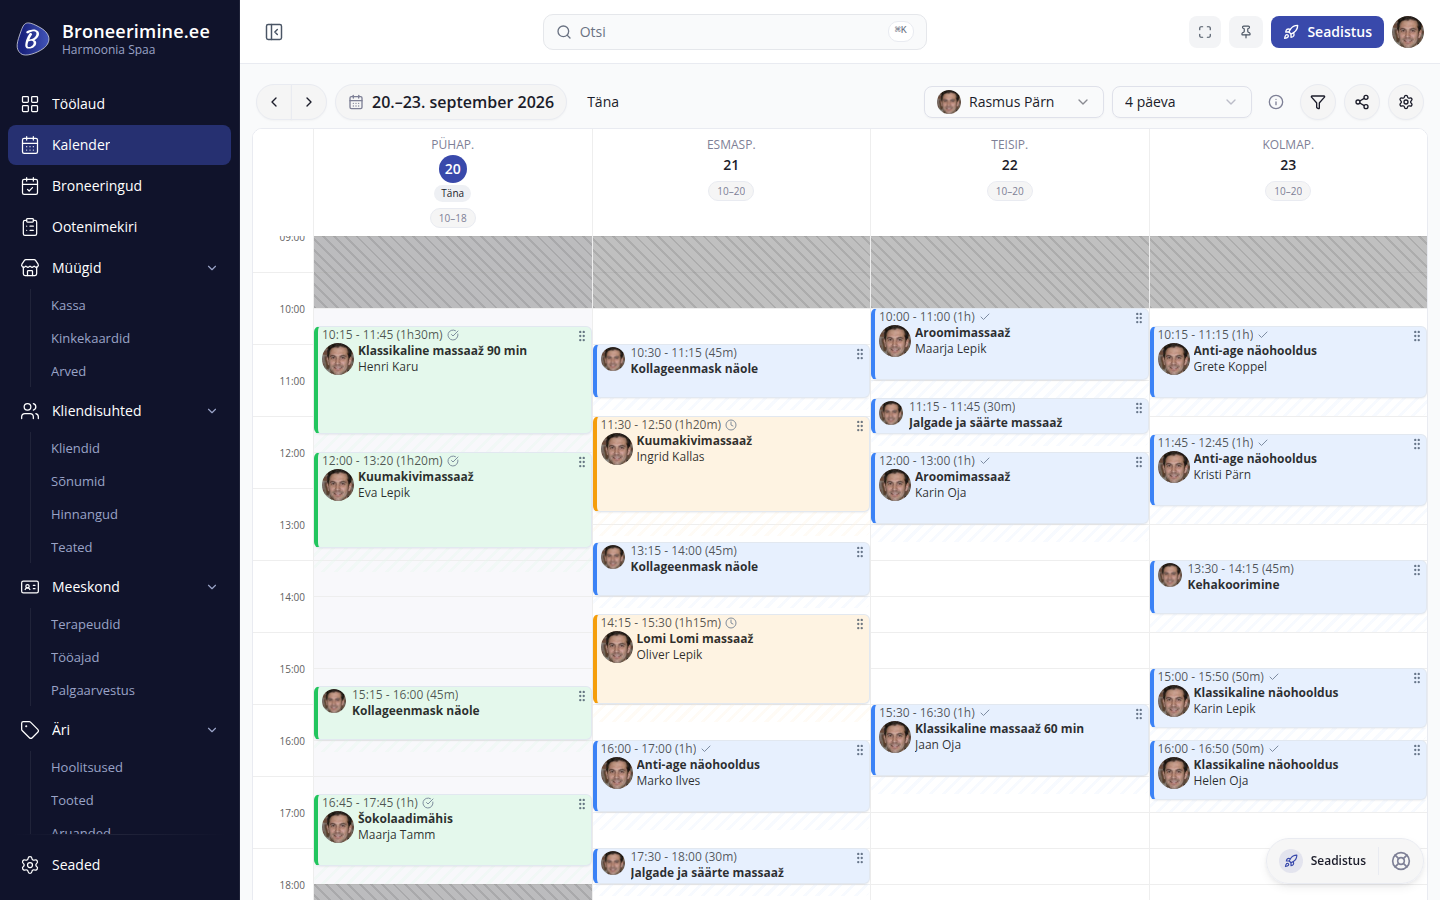Click the user profile avatar
The width and height of the screenshot is (1440, 900).
1408,32
